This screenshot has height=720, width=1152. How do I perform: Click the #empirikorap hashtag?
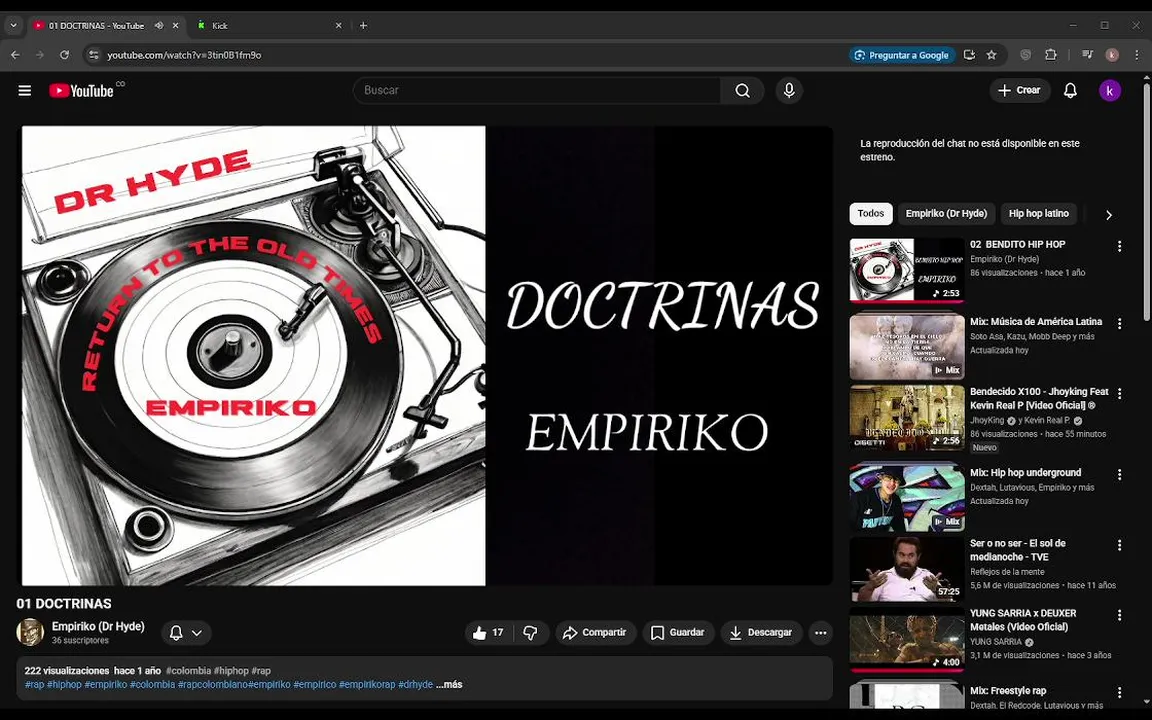pos(367,685)
